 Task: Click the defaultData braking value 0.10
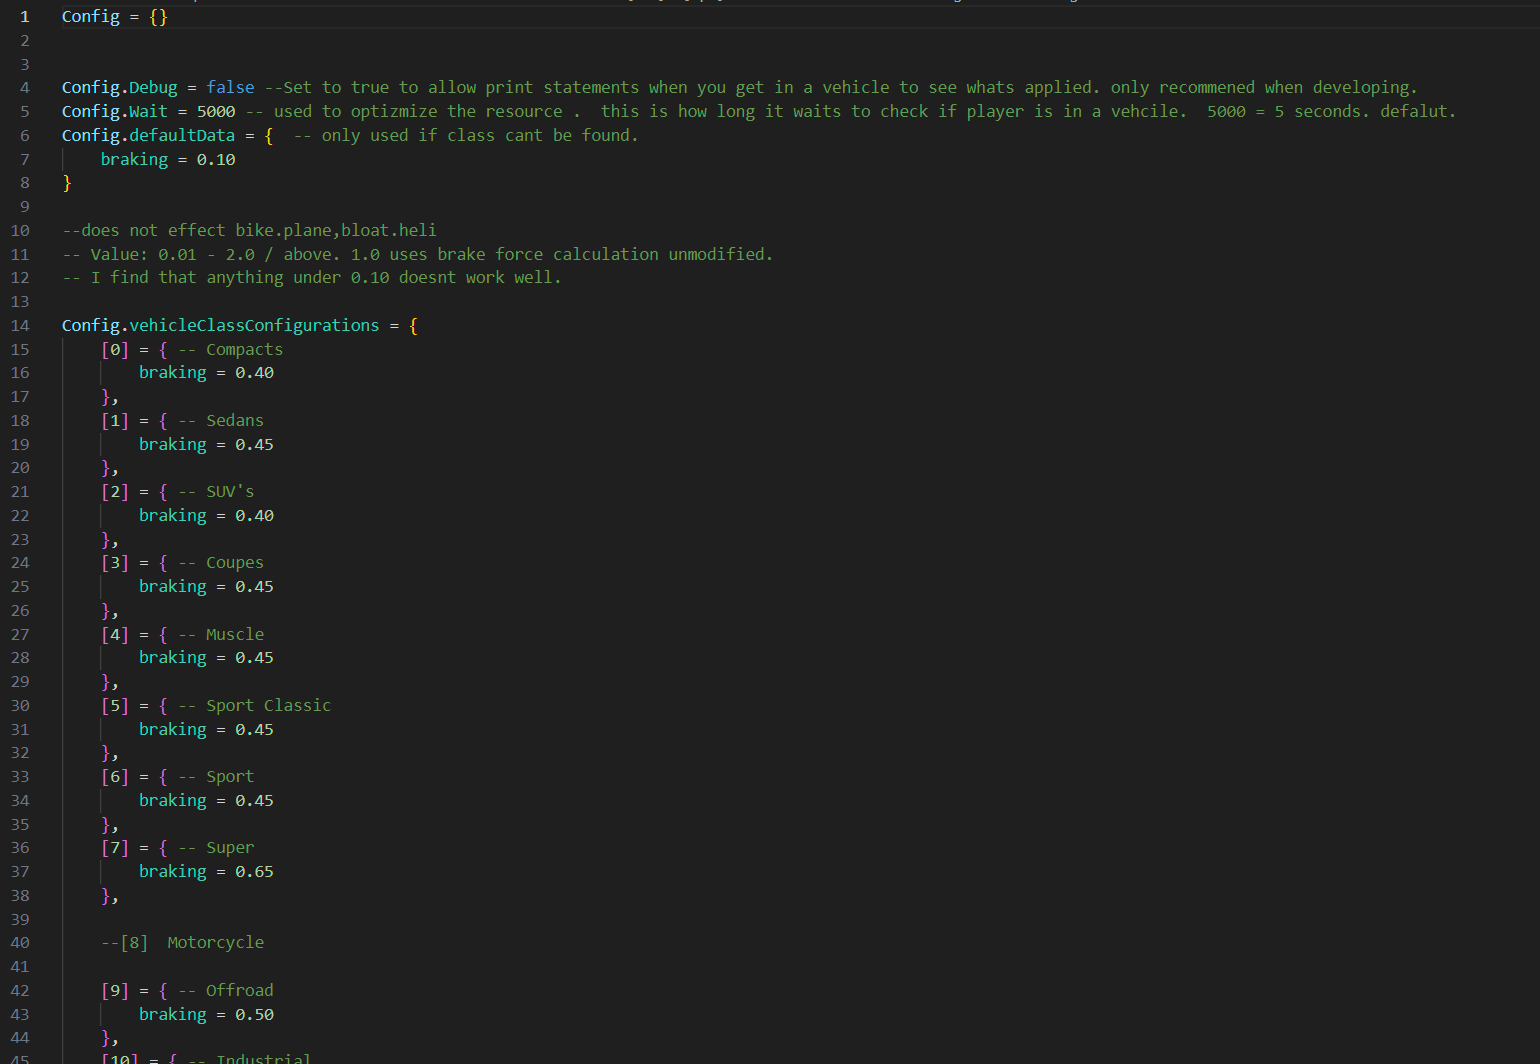(x=216, y=160)
